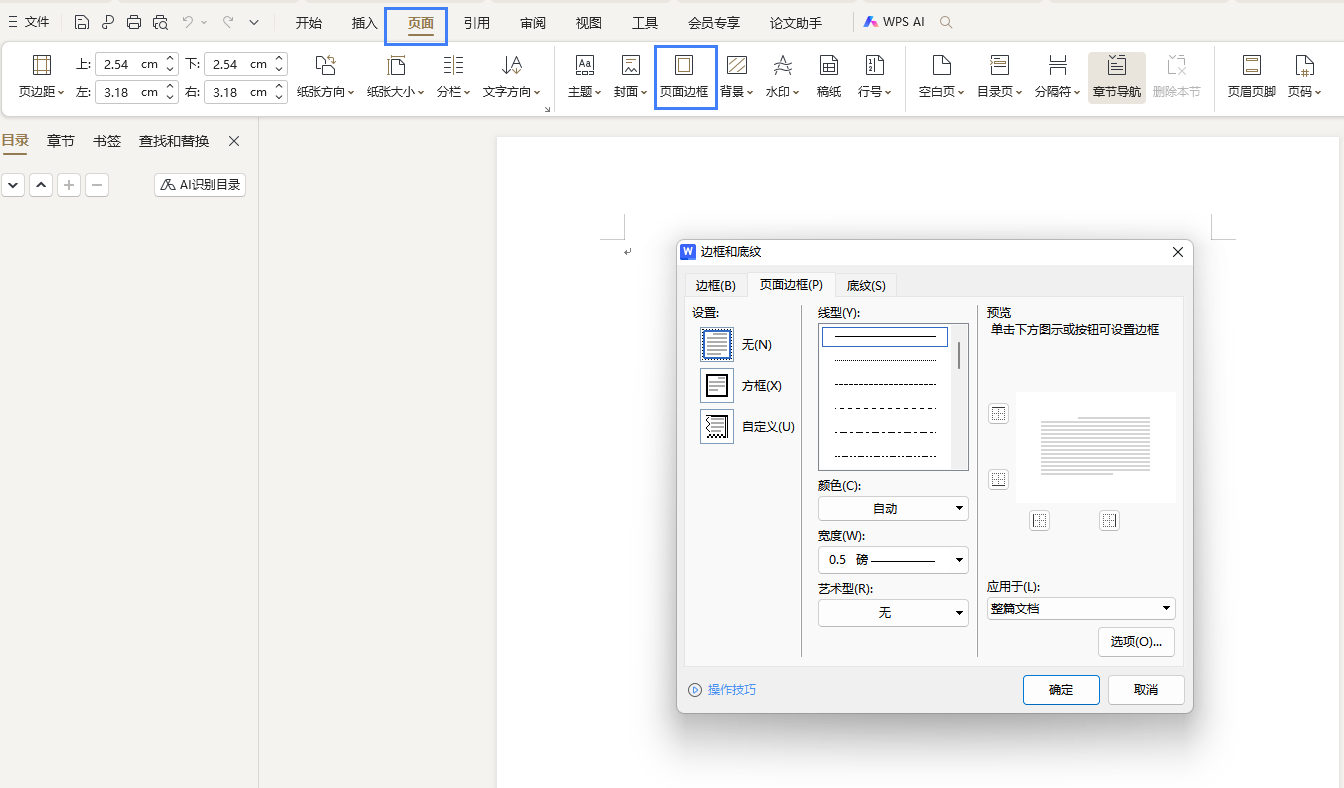Open the 操作技巧 tips link
The image size is (1344, 788).
pyautogui.click(x=722, y=690)
